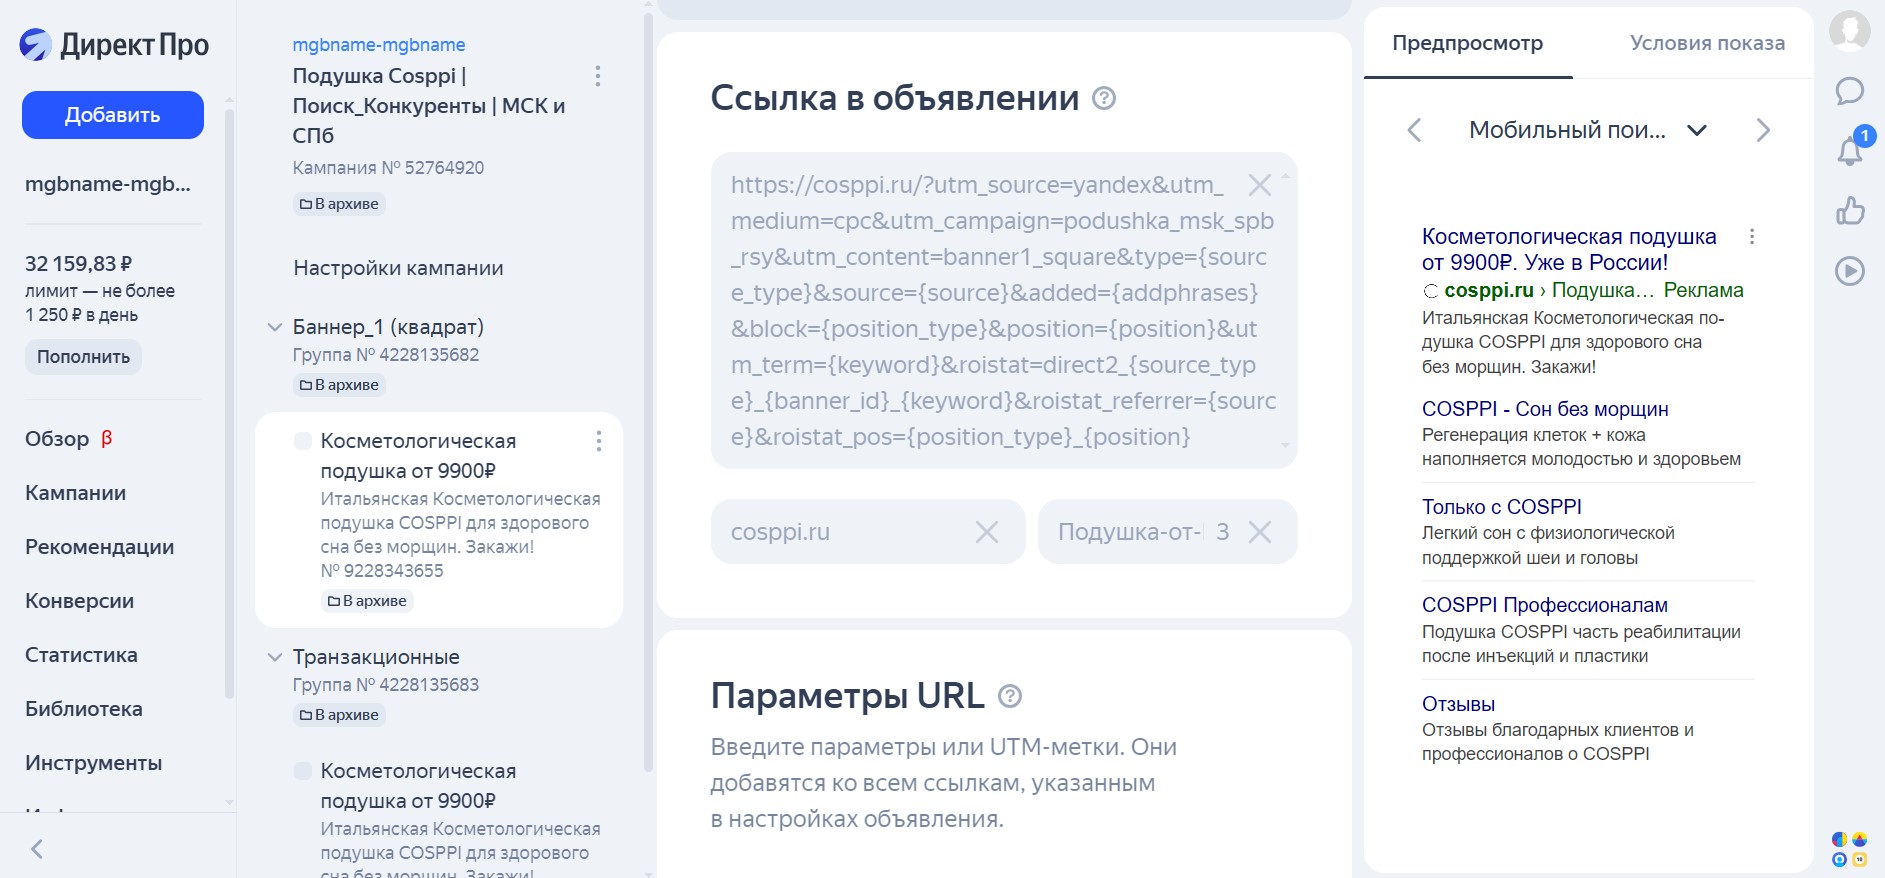
Task: Open the chat bubble icon
Action: 1850,91
